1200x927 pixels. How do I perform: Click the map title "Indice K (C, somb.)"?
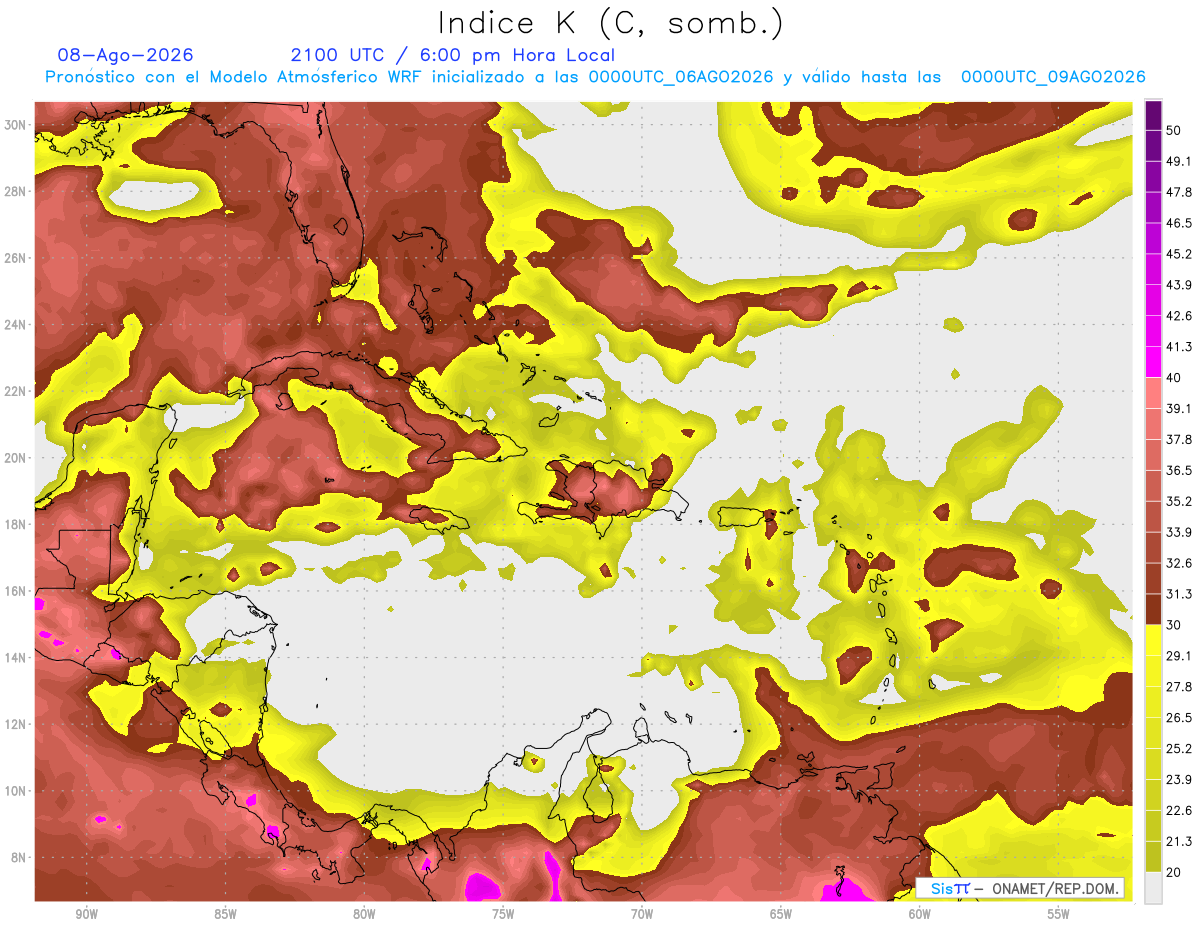coord(611,23)
